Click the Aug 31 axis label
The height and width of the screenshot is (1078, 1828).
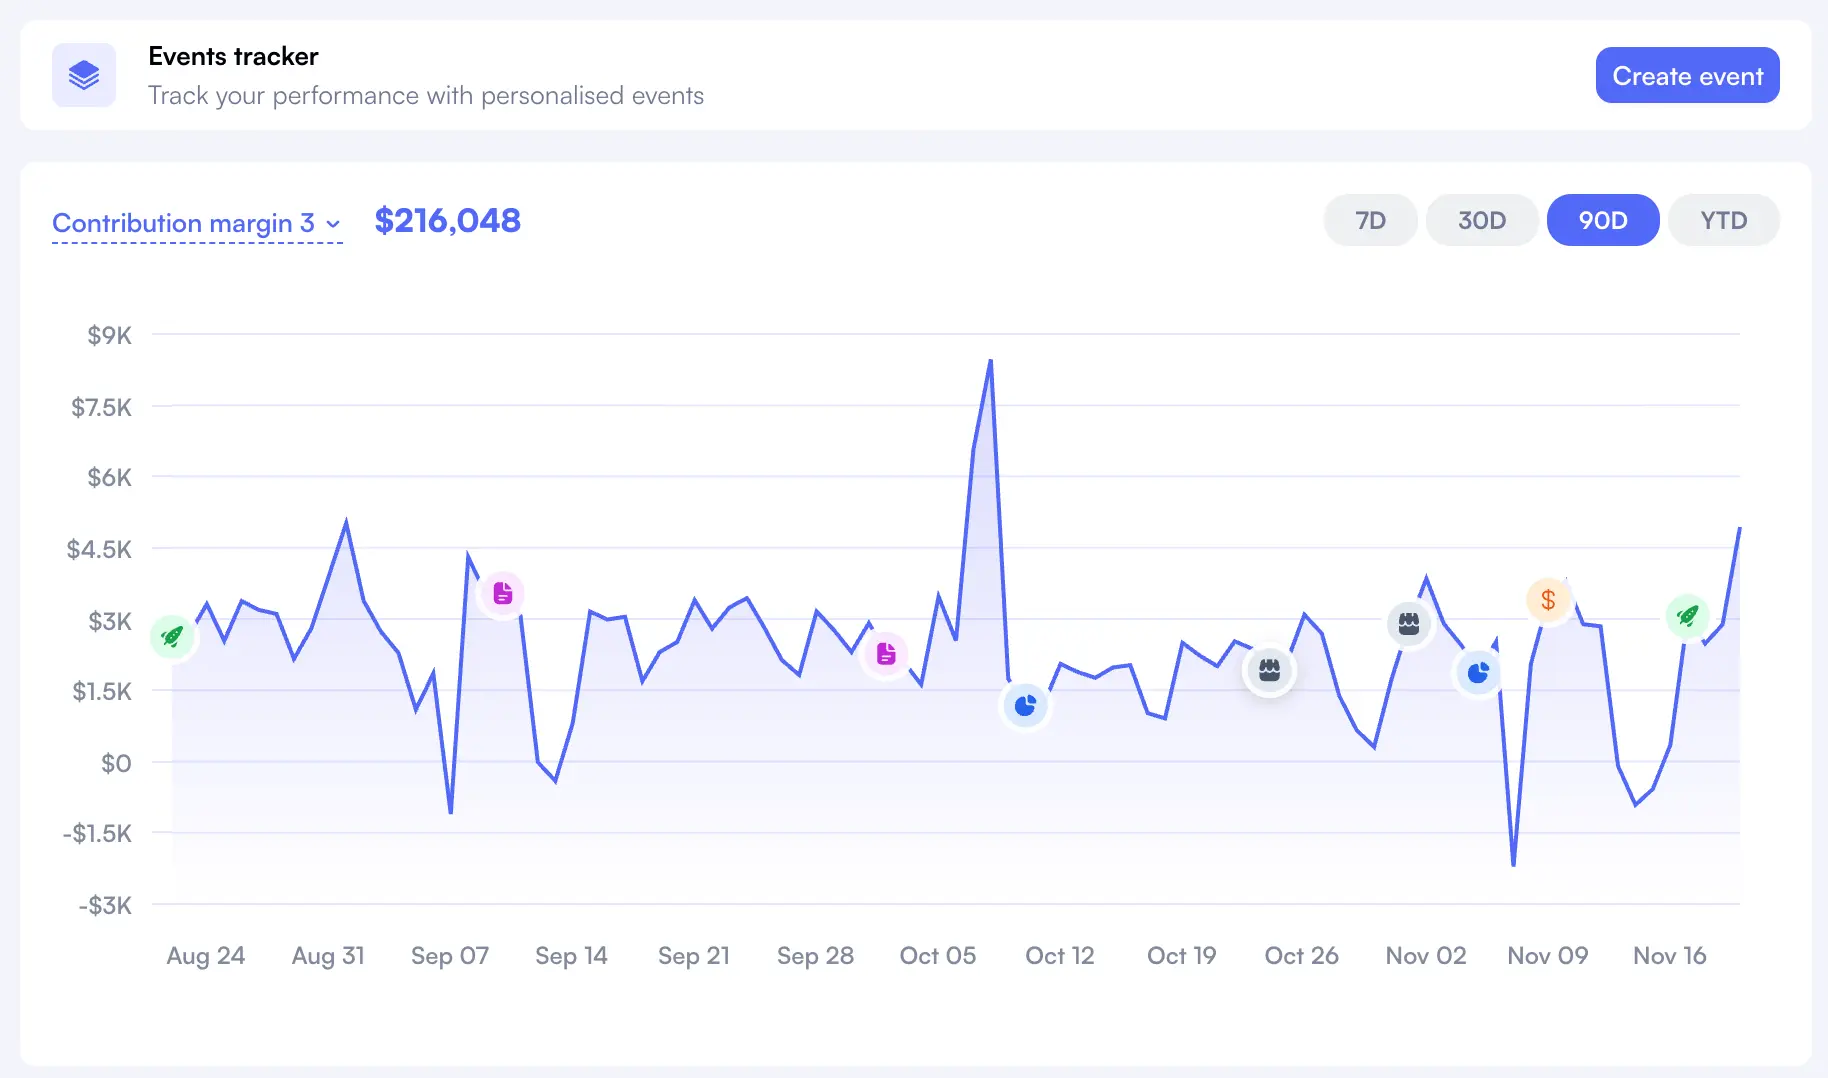[x=327, y=956]
